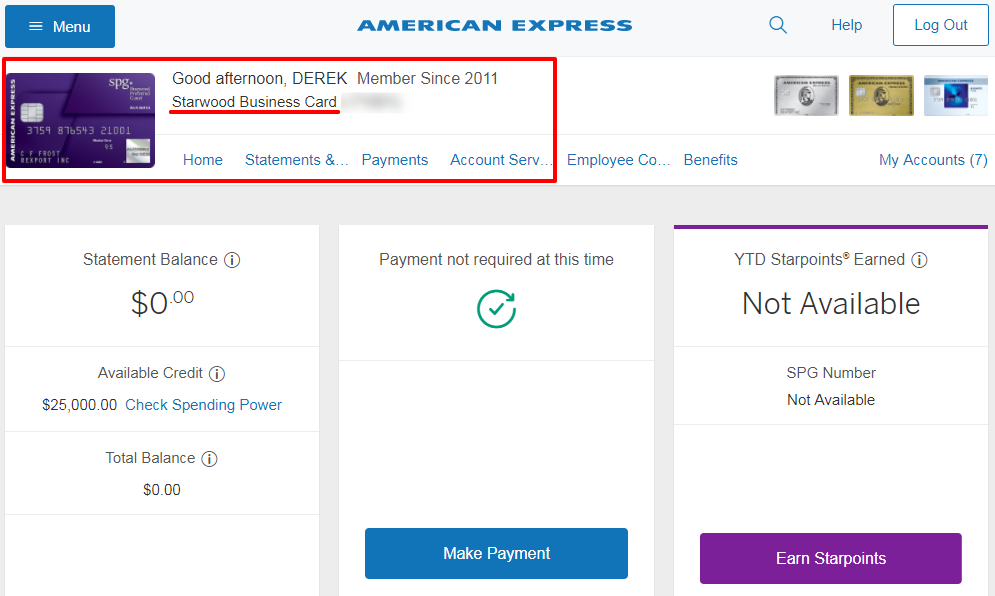Click the Earn Starpoints button
Image resolution: width=995 pixels, height=596 pixels.
[x=831, y=559]
